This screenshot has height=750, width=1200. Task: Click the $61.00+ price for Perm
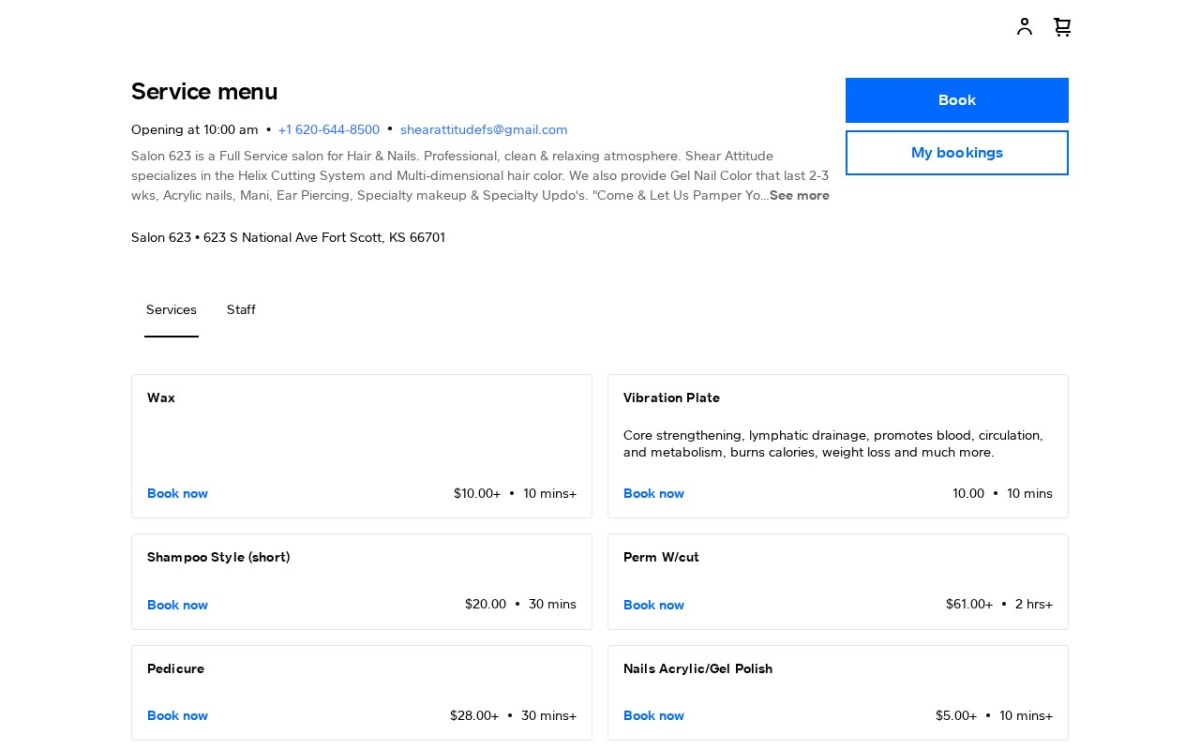click(969, 604)
